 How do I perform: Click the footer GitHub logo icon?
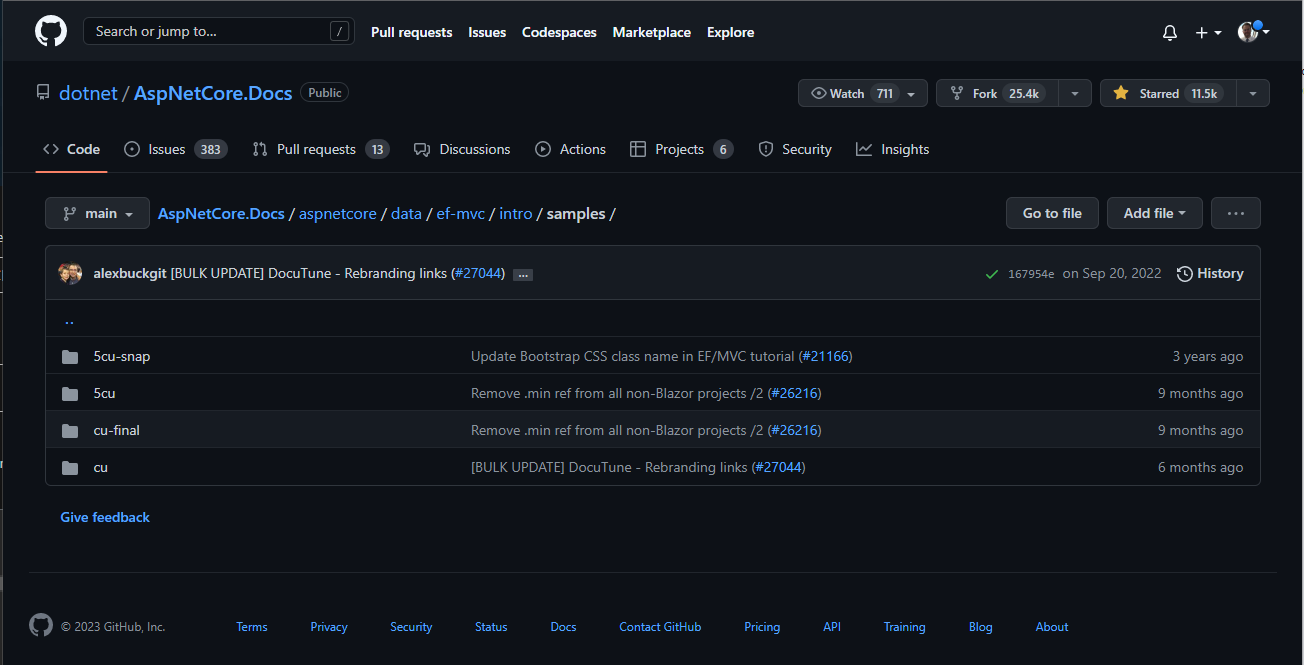click(x=41, y=626)
